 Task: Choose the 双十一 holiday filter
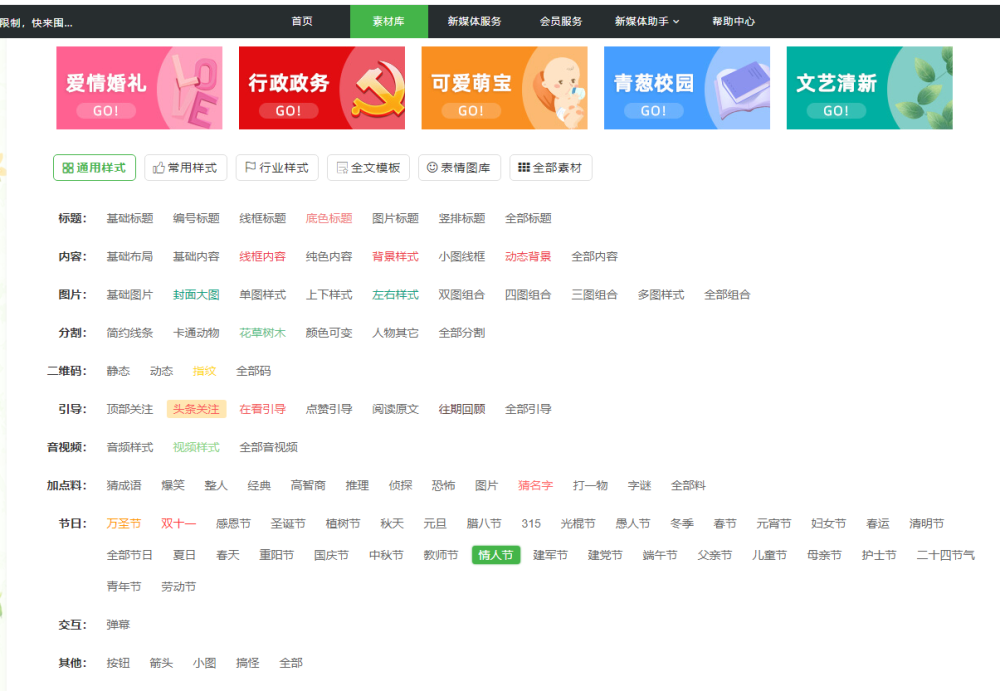click(178, 524)
